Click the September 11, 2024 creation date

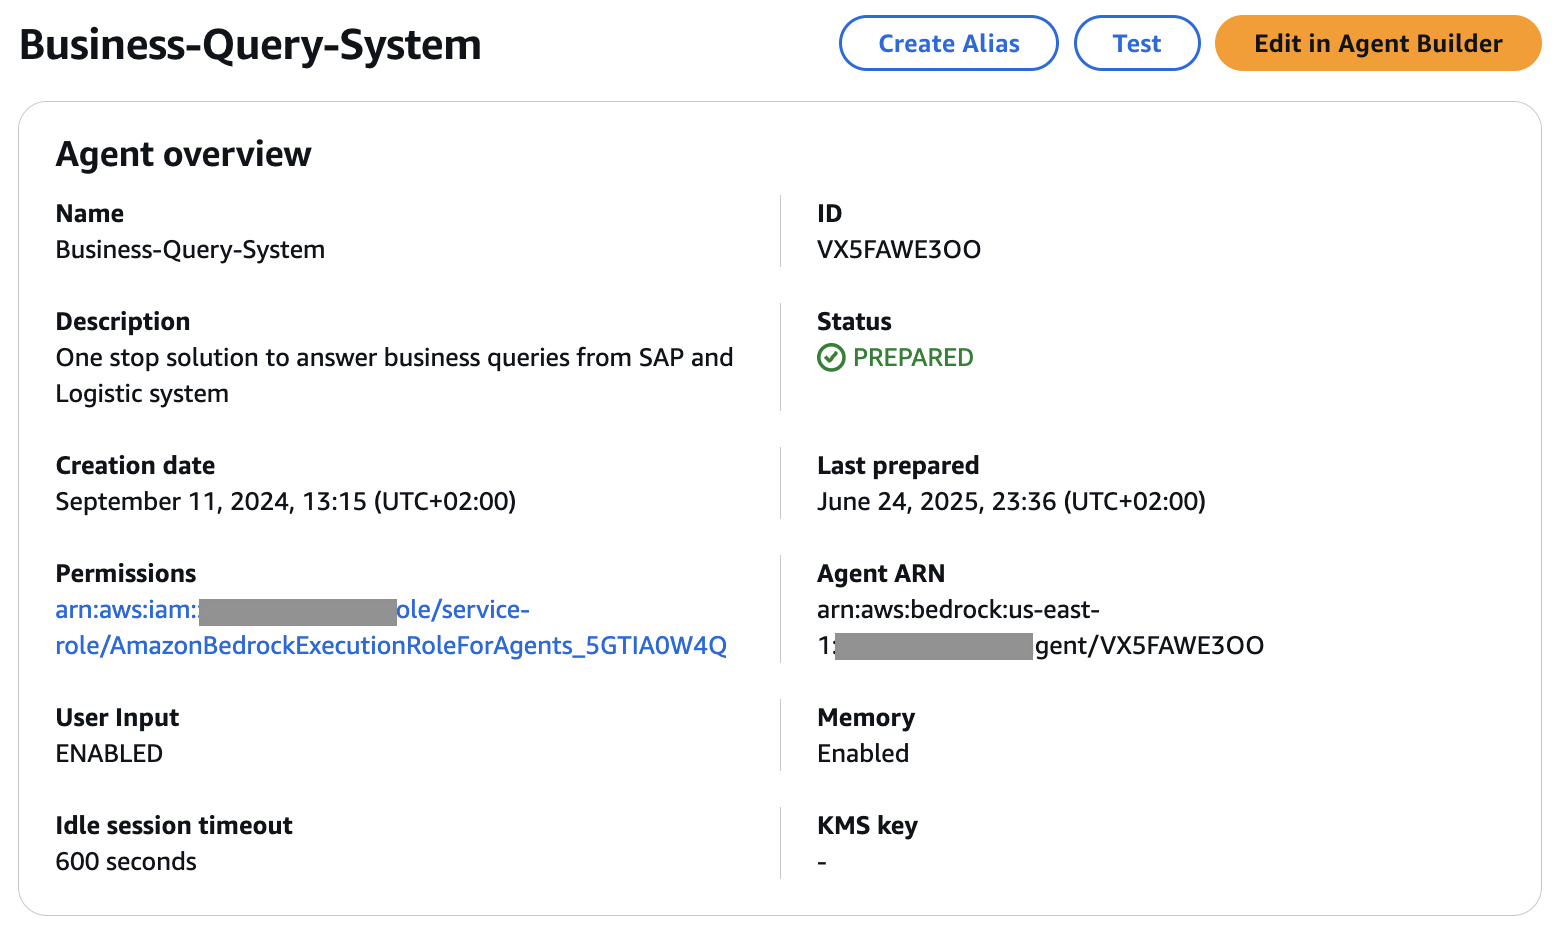pos(285,502)
